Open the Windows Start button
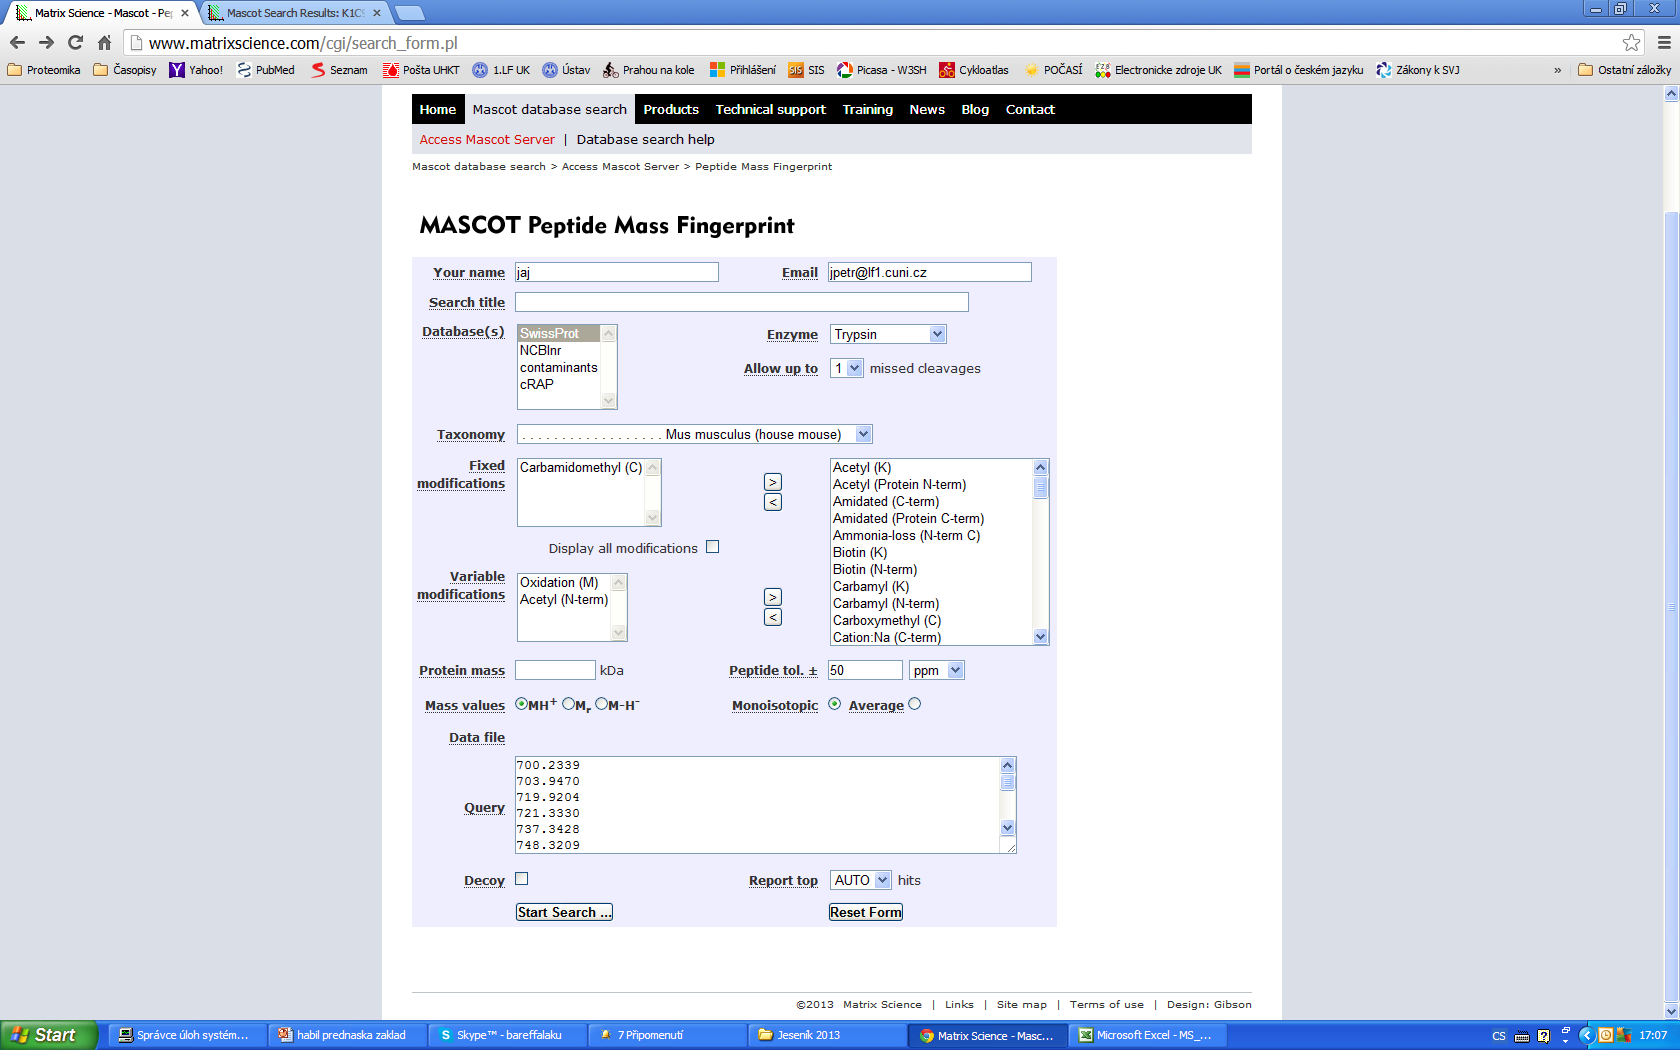 [x=50, y=1035]
